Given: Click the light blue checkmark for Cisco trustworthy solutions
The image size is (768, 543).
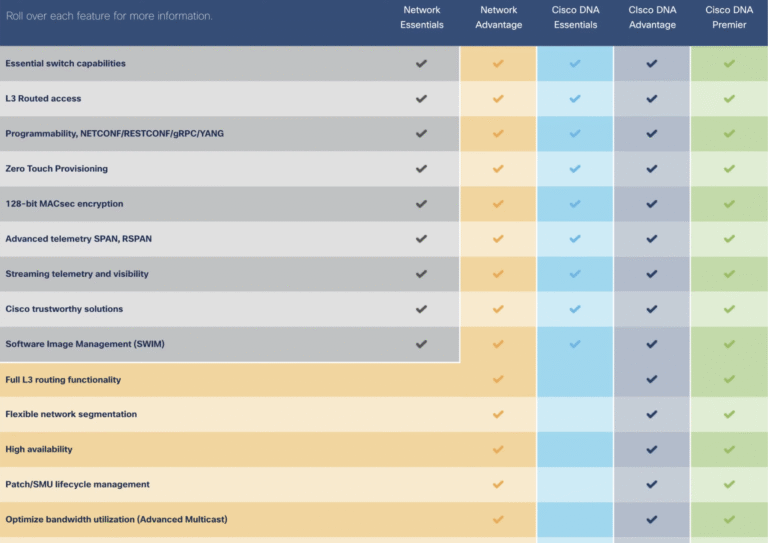Looking at the screenshot, I should (575, 309).
